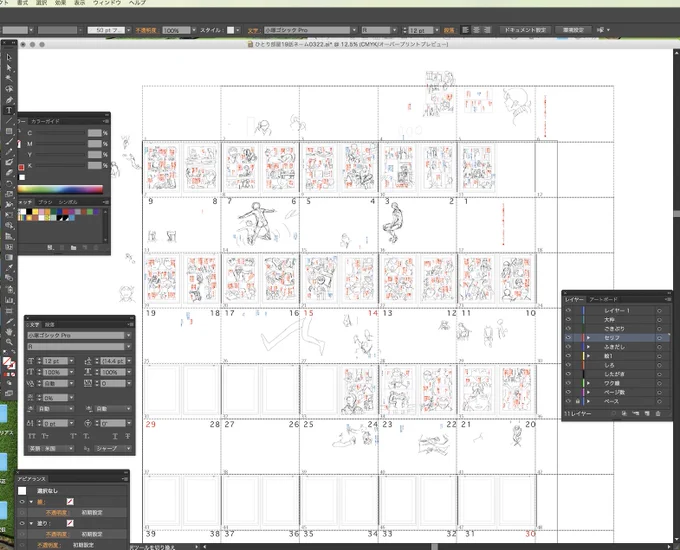Click left-align paragraph icon in control bar
This screenshot has height=550, width=680.
[x=465, y=30]
